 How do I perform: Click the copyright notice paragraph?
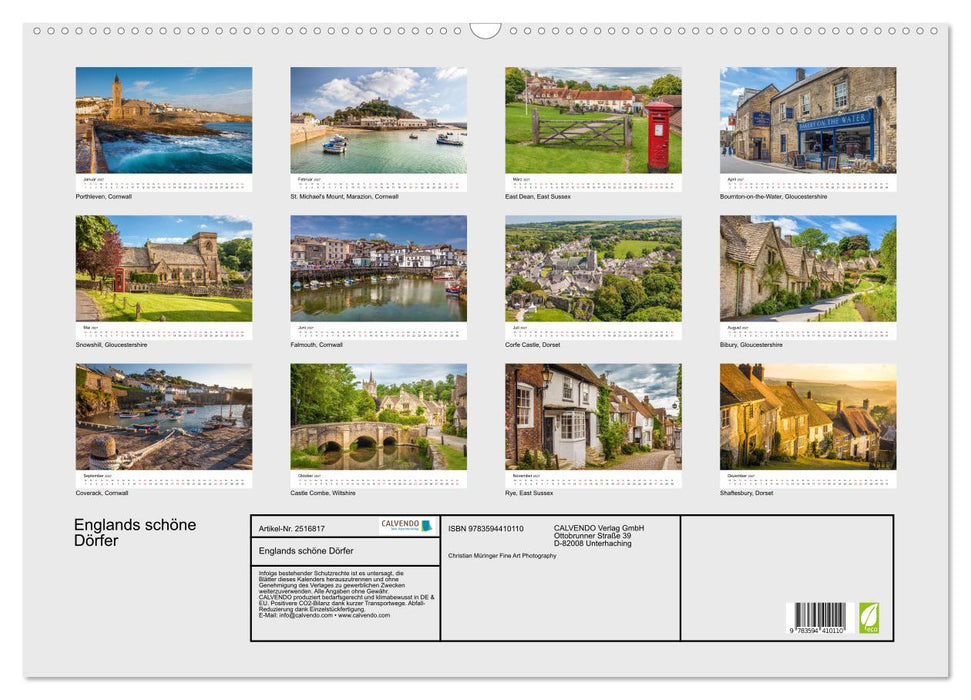(346, 594)
